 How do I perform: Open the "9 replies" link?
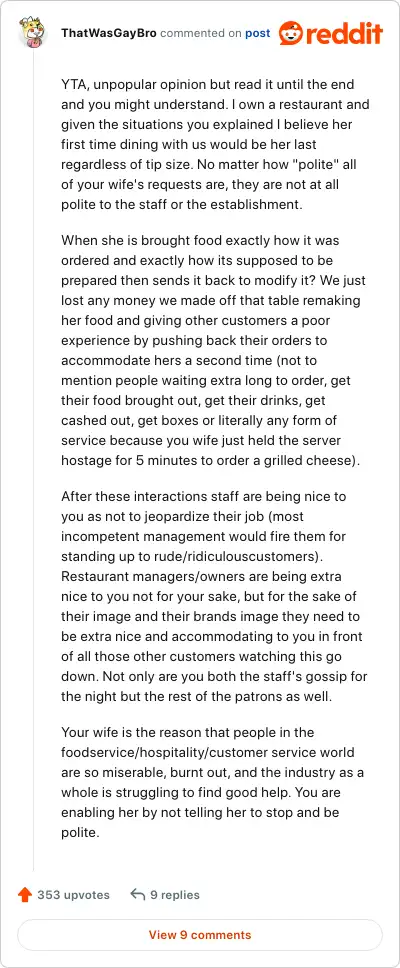(x=175, y=895)
